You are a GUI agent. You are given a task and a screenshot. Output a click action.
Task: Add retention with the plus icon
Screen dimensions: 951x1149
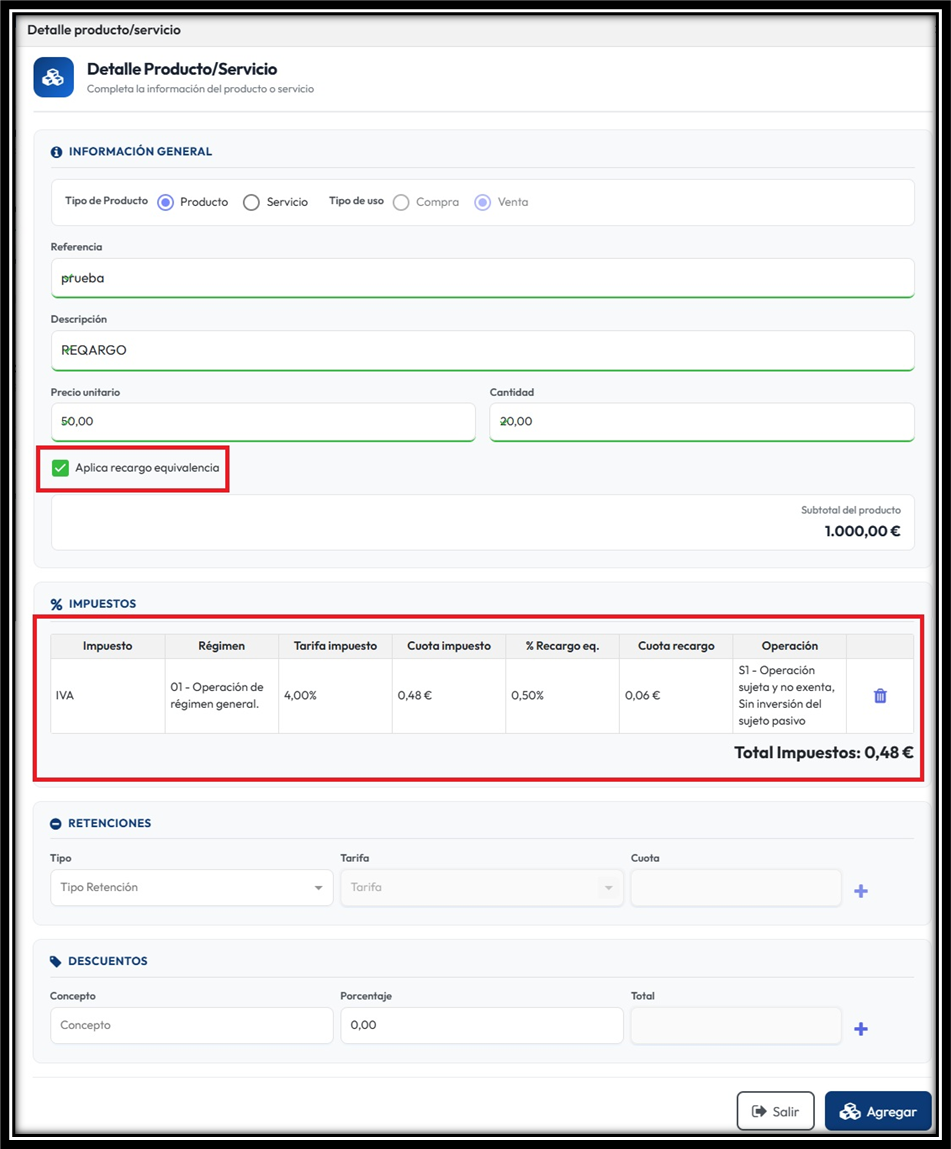pyautogui.click(x=861, y=891)
